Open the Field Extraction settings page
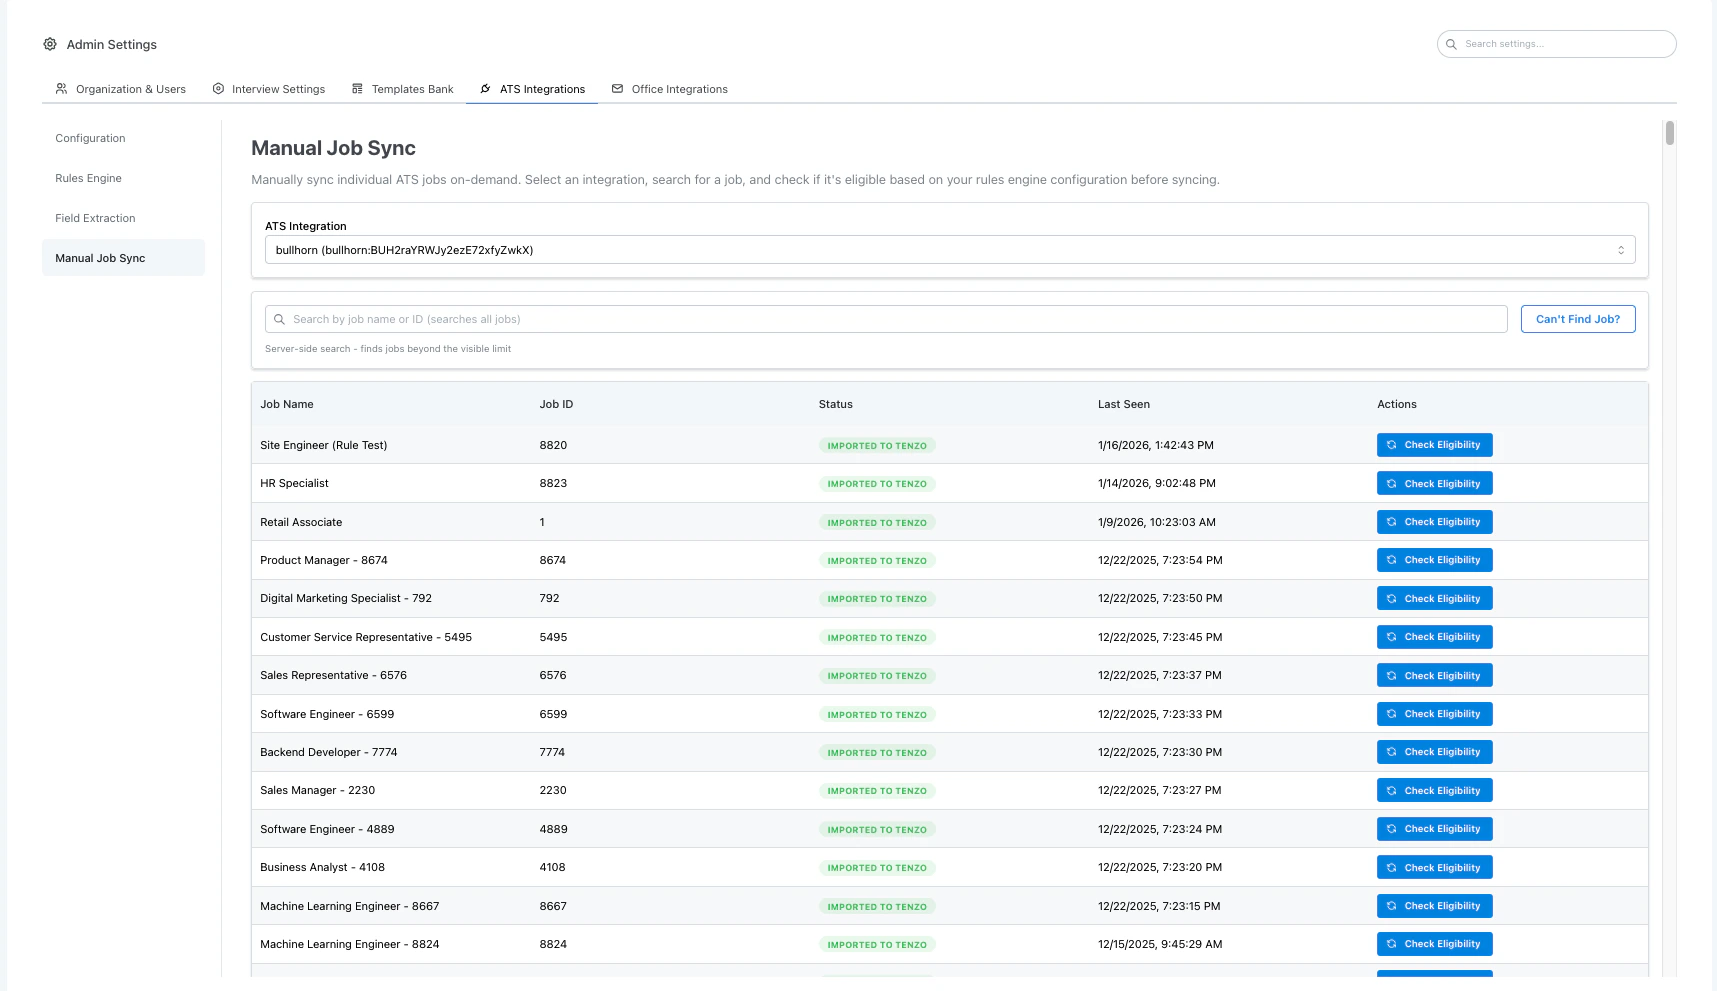Screen dimensions: 1717x991 click(95, 218)
